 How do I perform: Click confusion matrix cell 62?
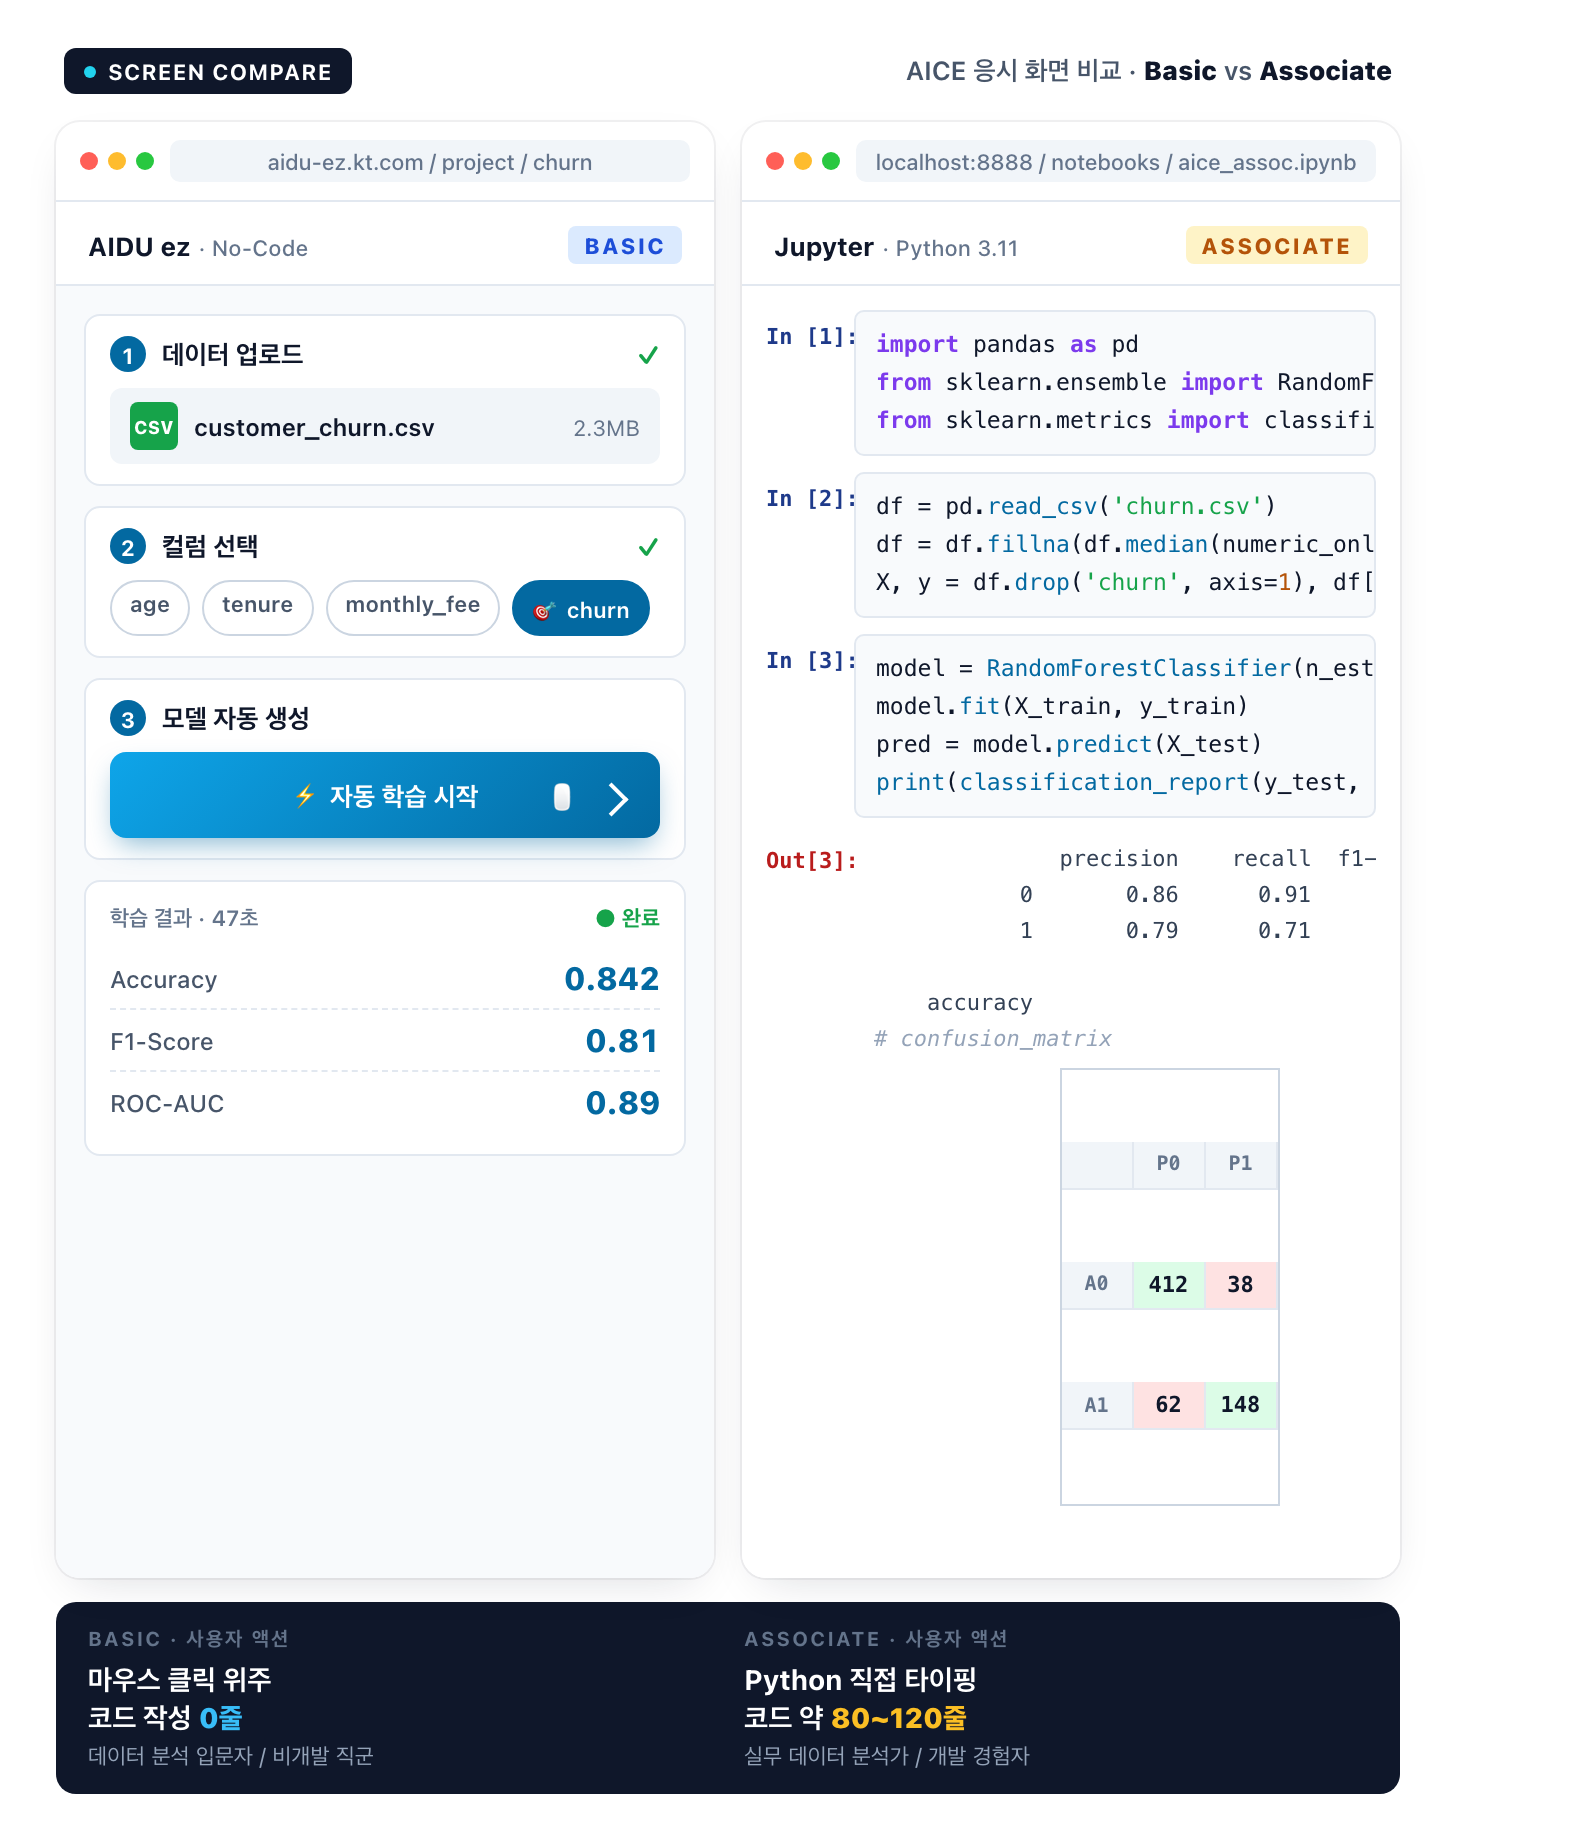[x=1168, y=1405]
